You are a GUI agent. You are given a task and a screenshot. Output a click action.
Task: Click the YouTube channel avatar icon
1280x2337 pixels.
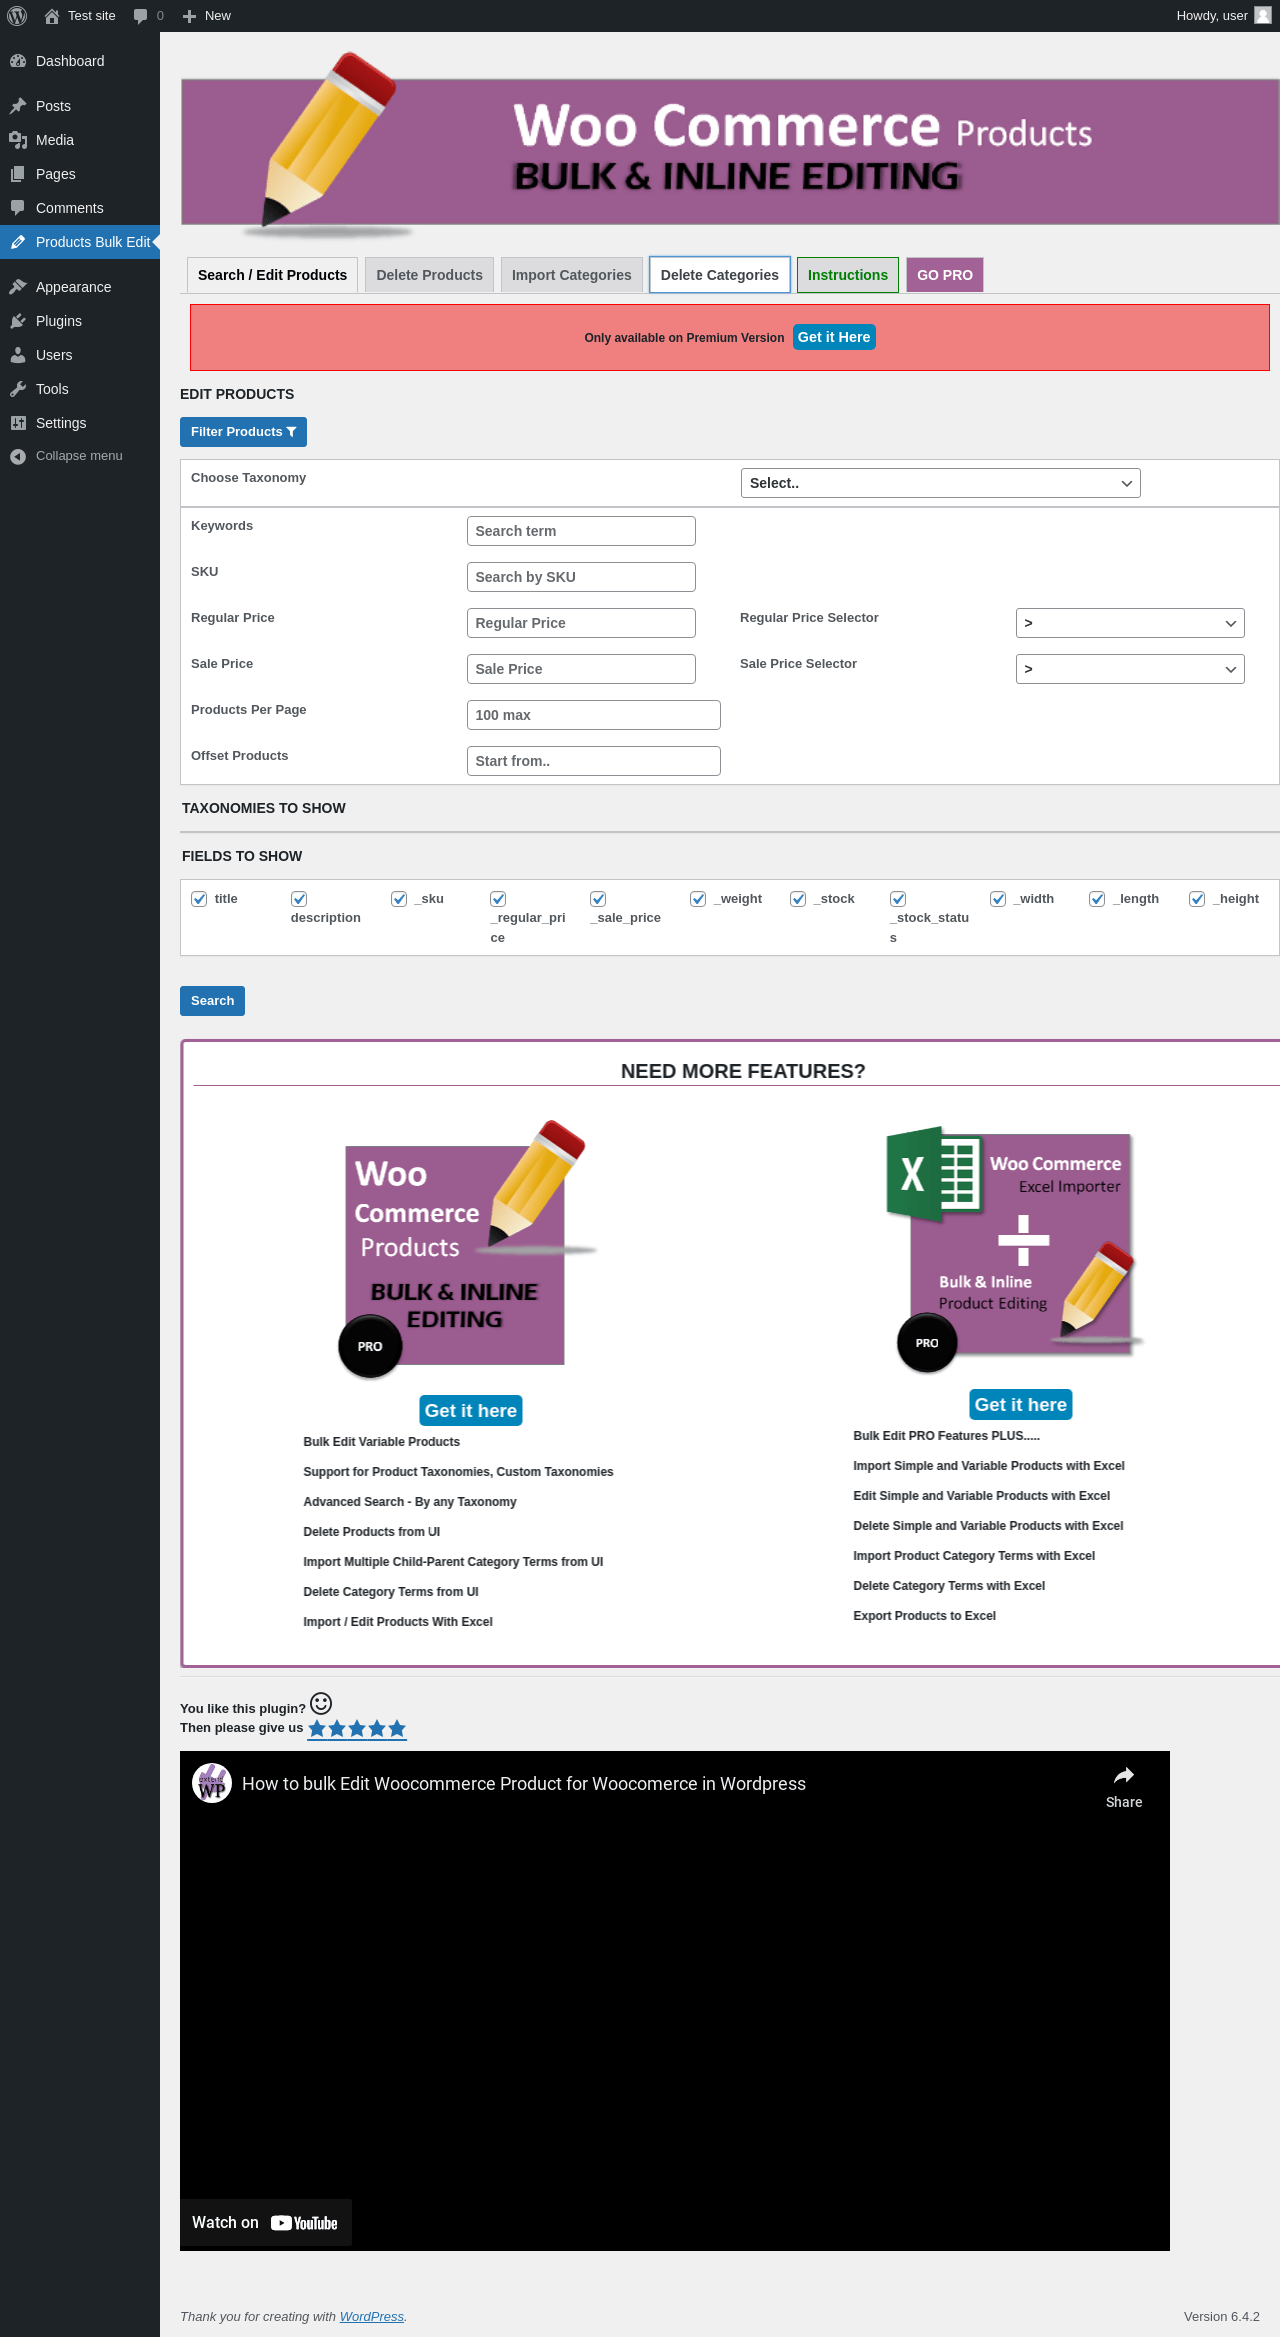pos(212,1783)
